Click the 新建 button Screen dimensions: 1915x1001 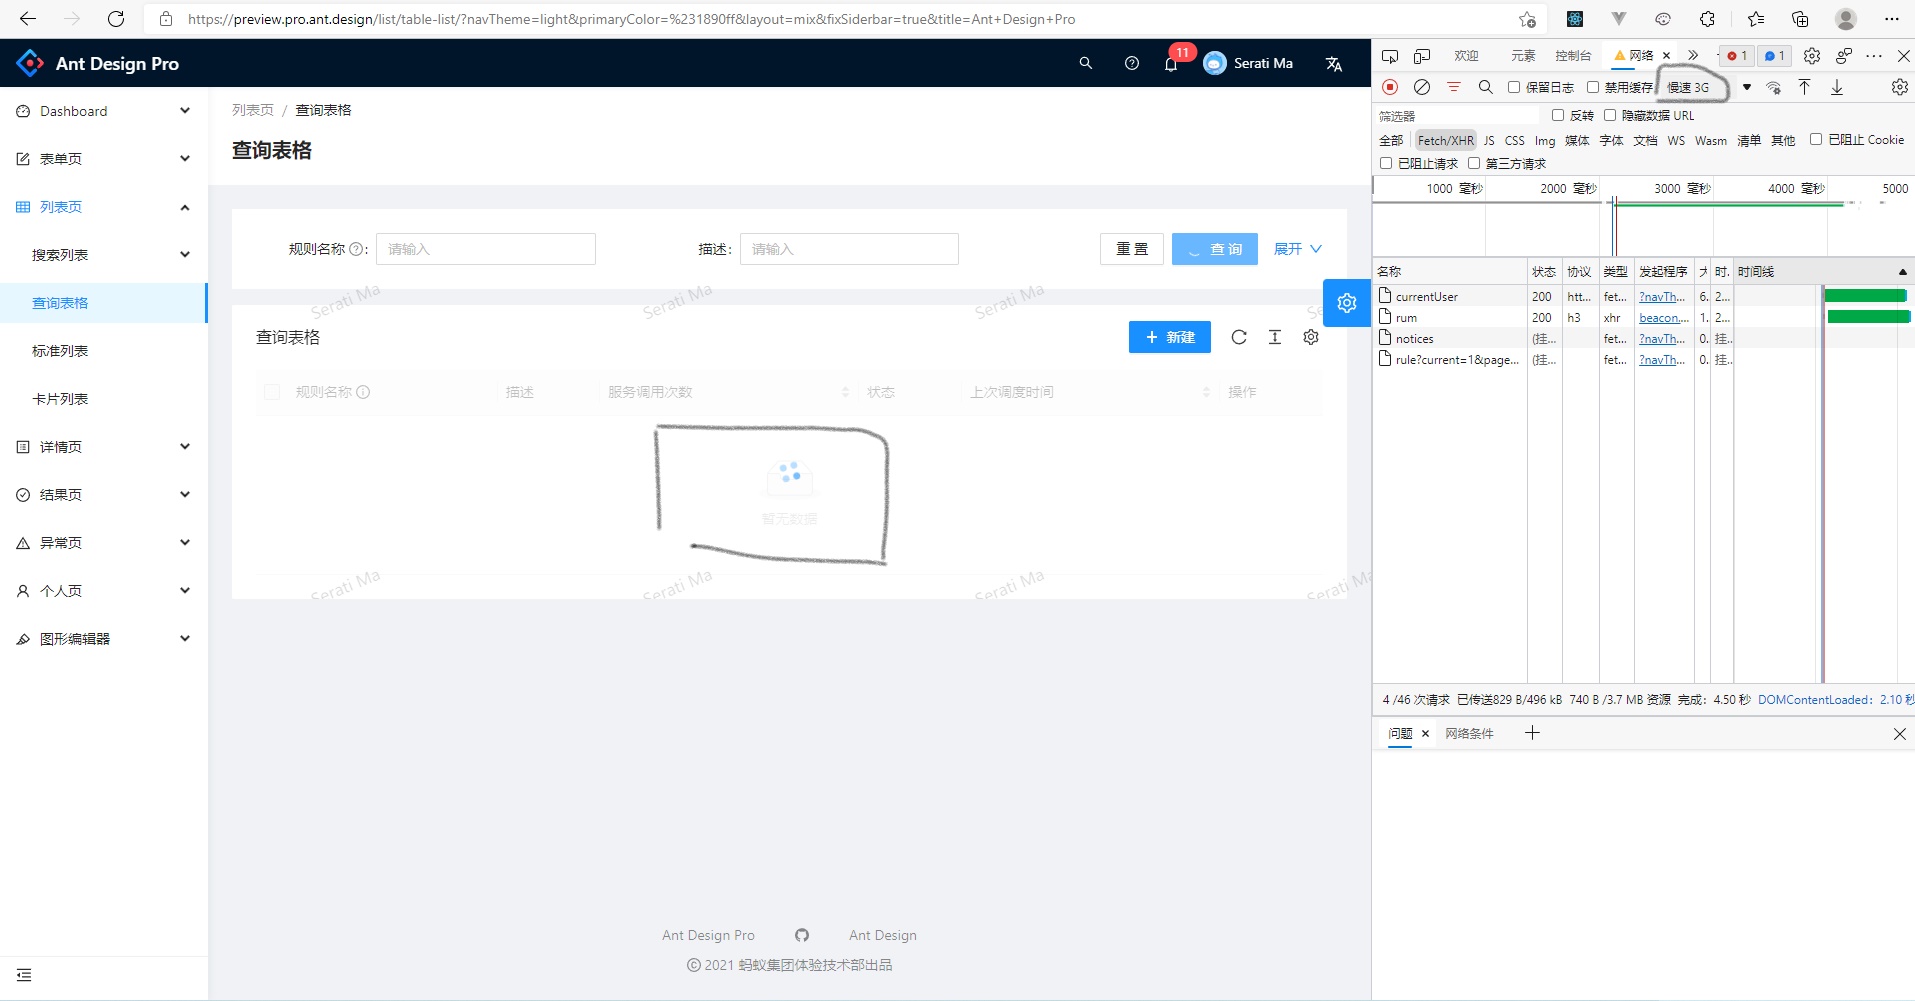pos(1170,337)
